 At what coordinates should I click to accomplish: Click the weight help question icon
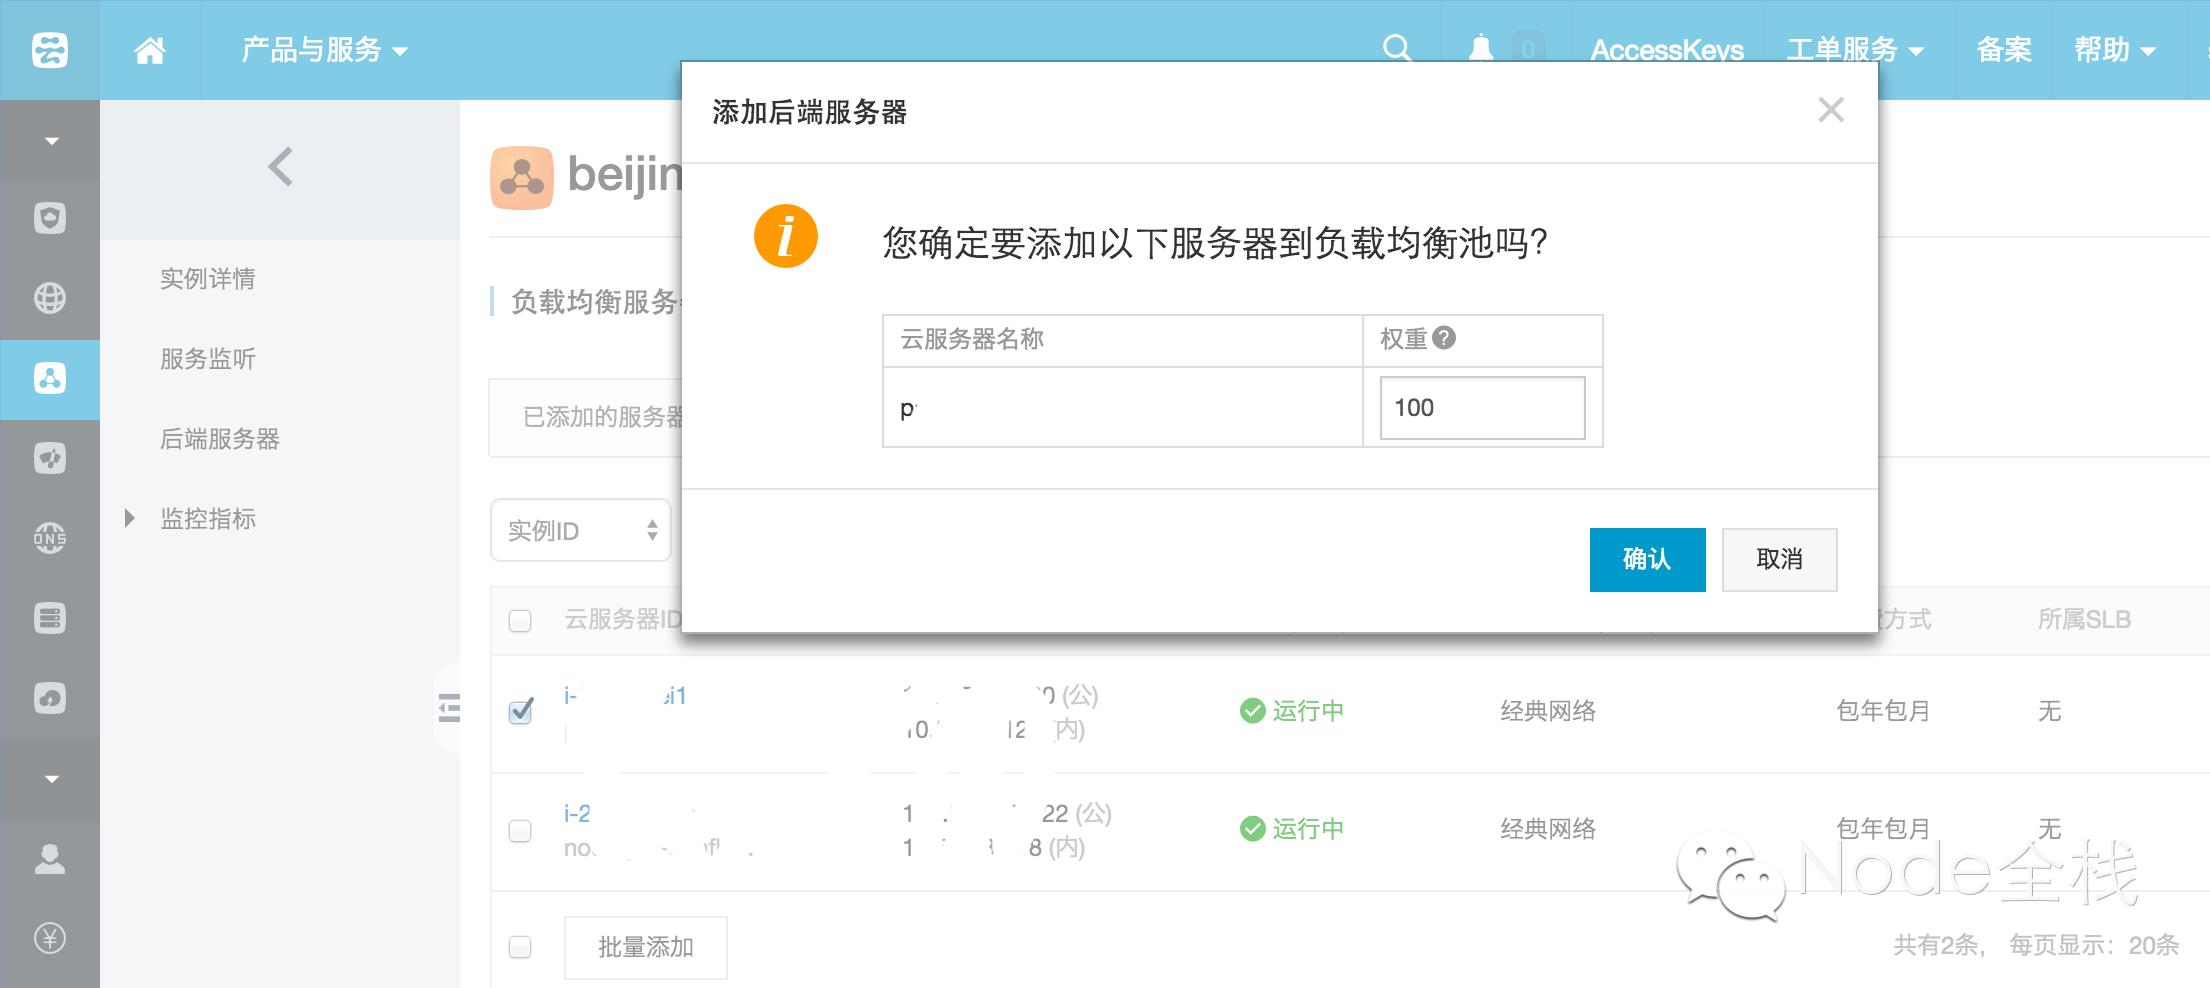1444,338
